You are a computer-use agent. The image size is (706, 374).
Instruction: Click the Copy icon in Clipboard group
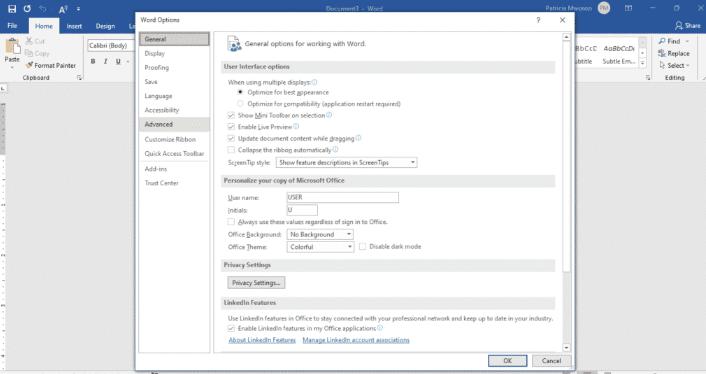point(29,53)
